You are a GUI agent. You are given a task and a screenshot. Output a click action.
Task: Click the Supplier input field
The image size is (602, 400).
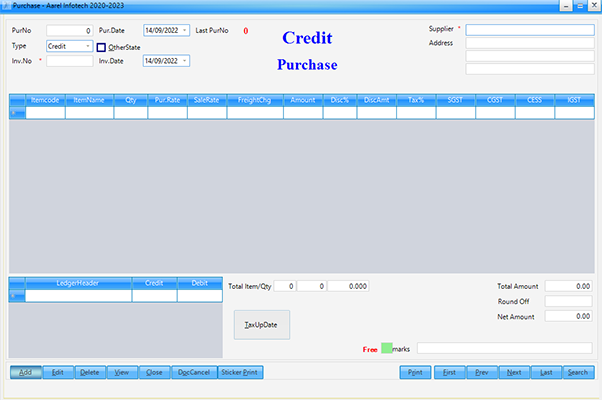point(529,30)
